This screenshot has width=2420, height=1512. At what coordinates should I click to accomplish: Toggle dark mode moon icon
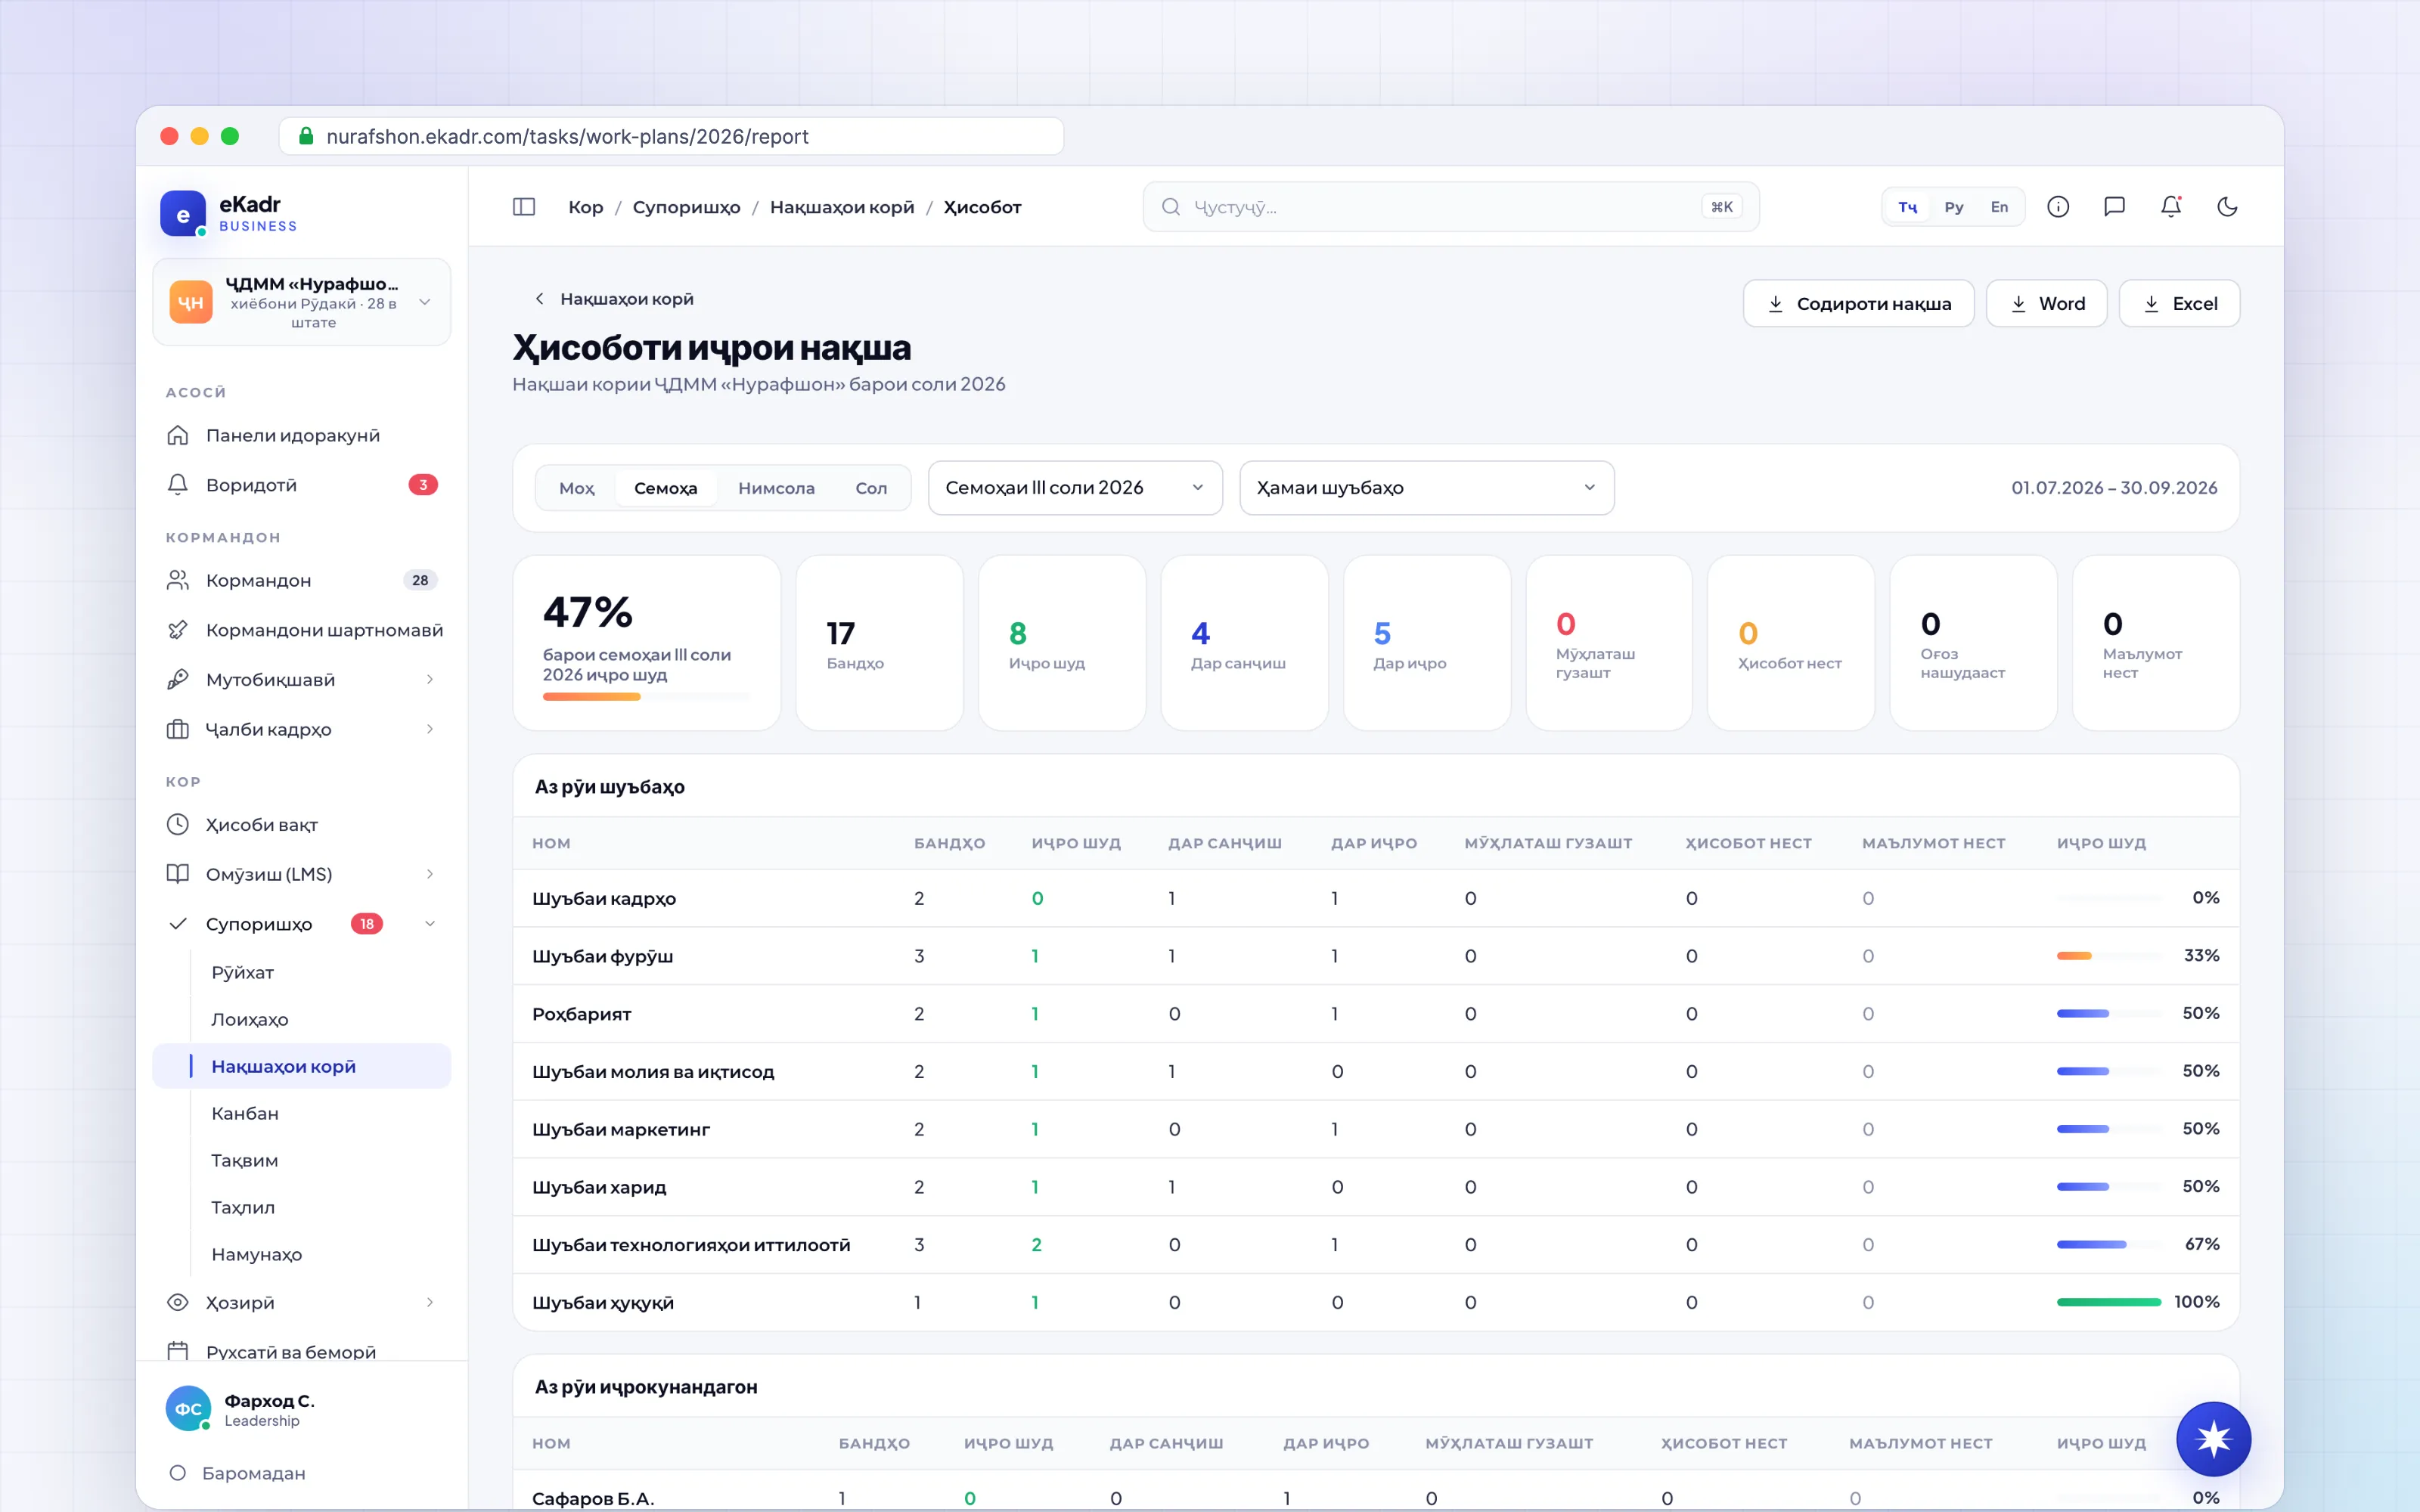[2227, 207]
